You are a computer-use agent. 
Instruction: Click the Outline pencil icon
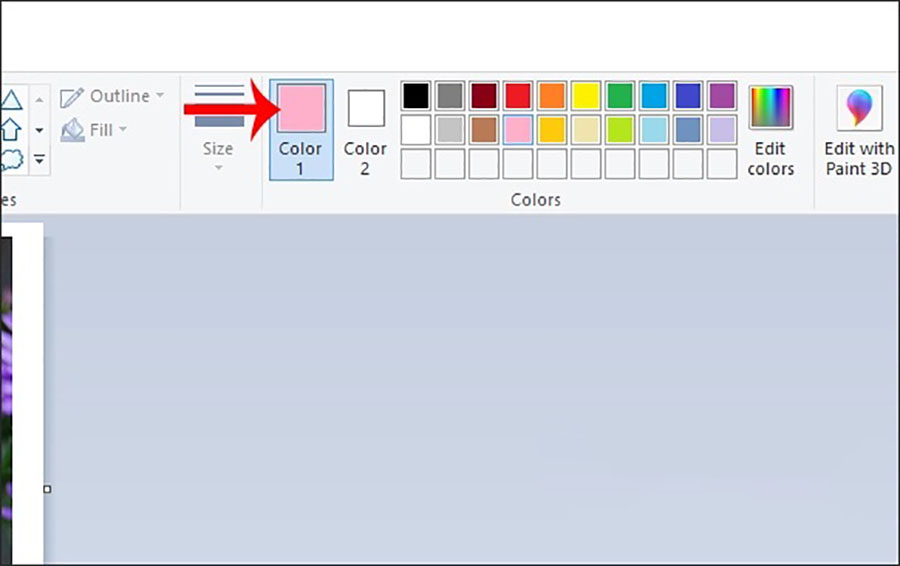[72, 97]
